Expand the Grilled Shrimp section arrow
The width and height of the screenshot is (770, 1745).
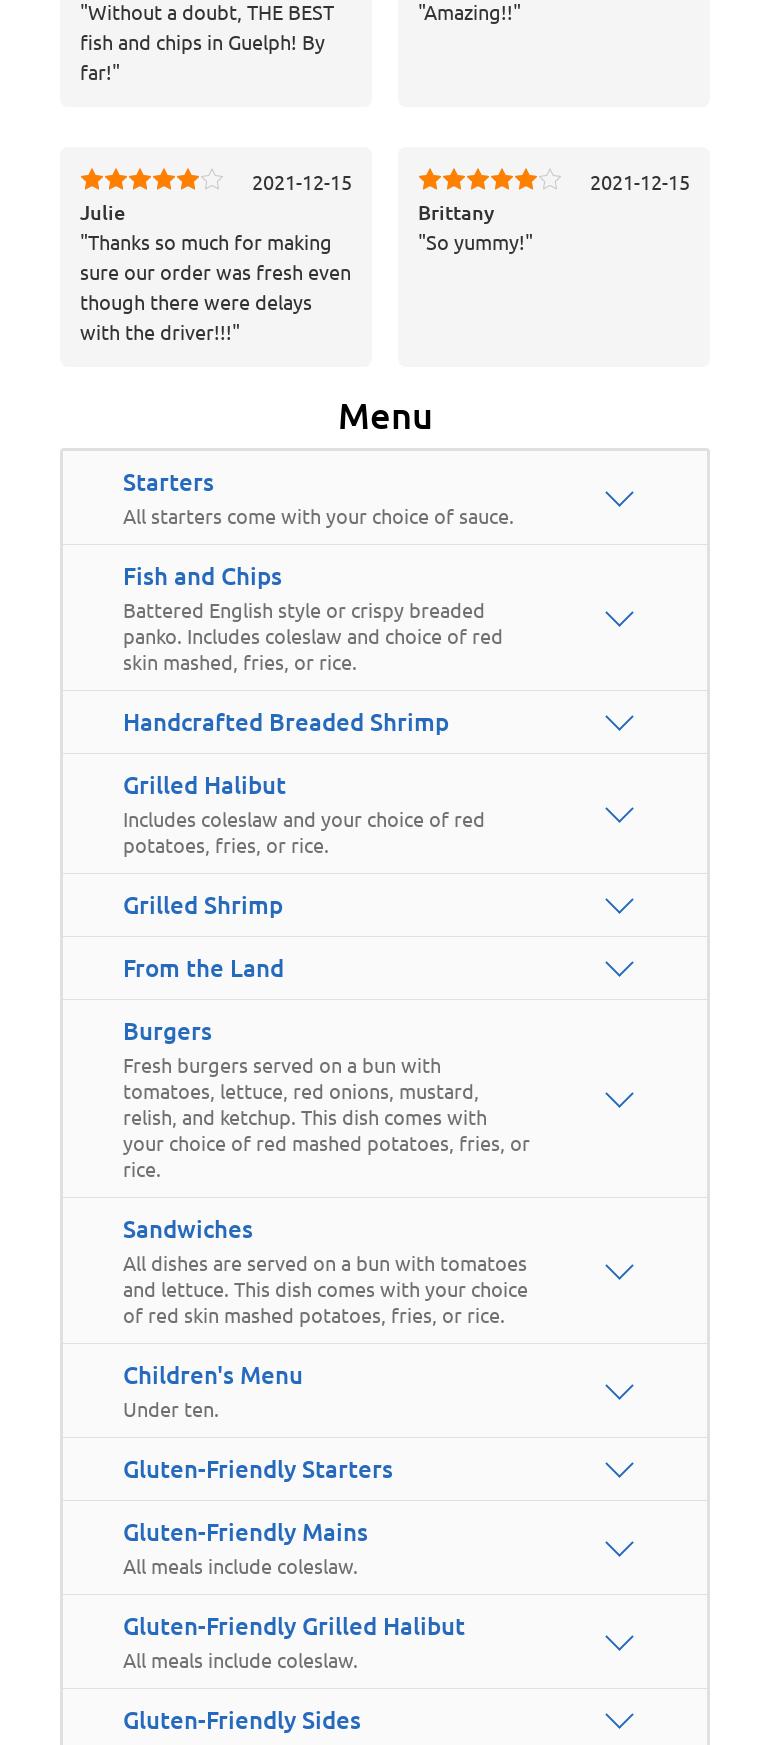(x=619, y=905)
